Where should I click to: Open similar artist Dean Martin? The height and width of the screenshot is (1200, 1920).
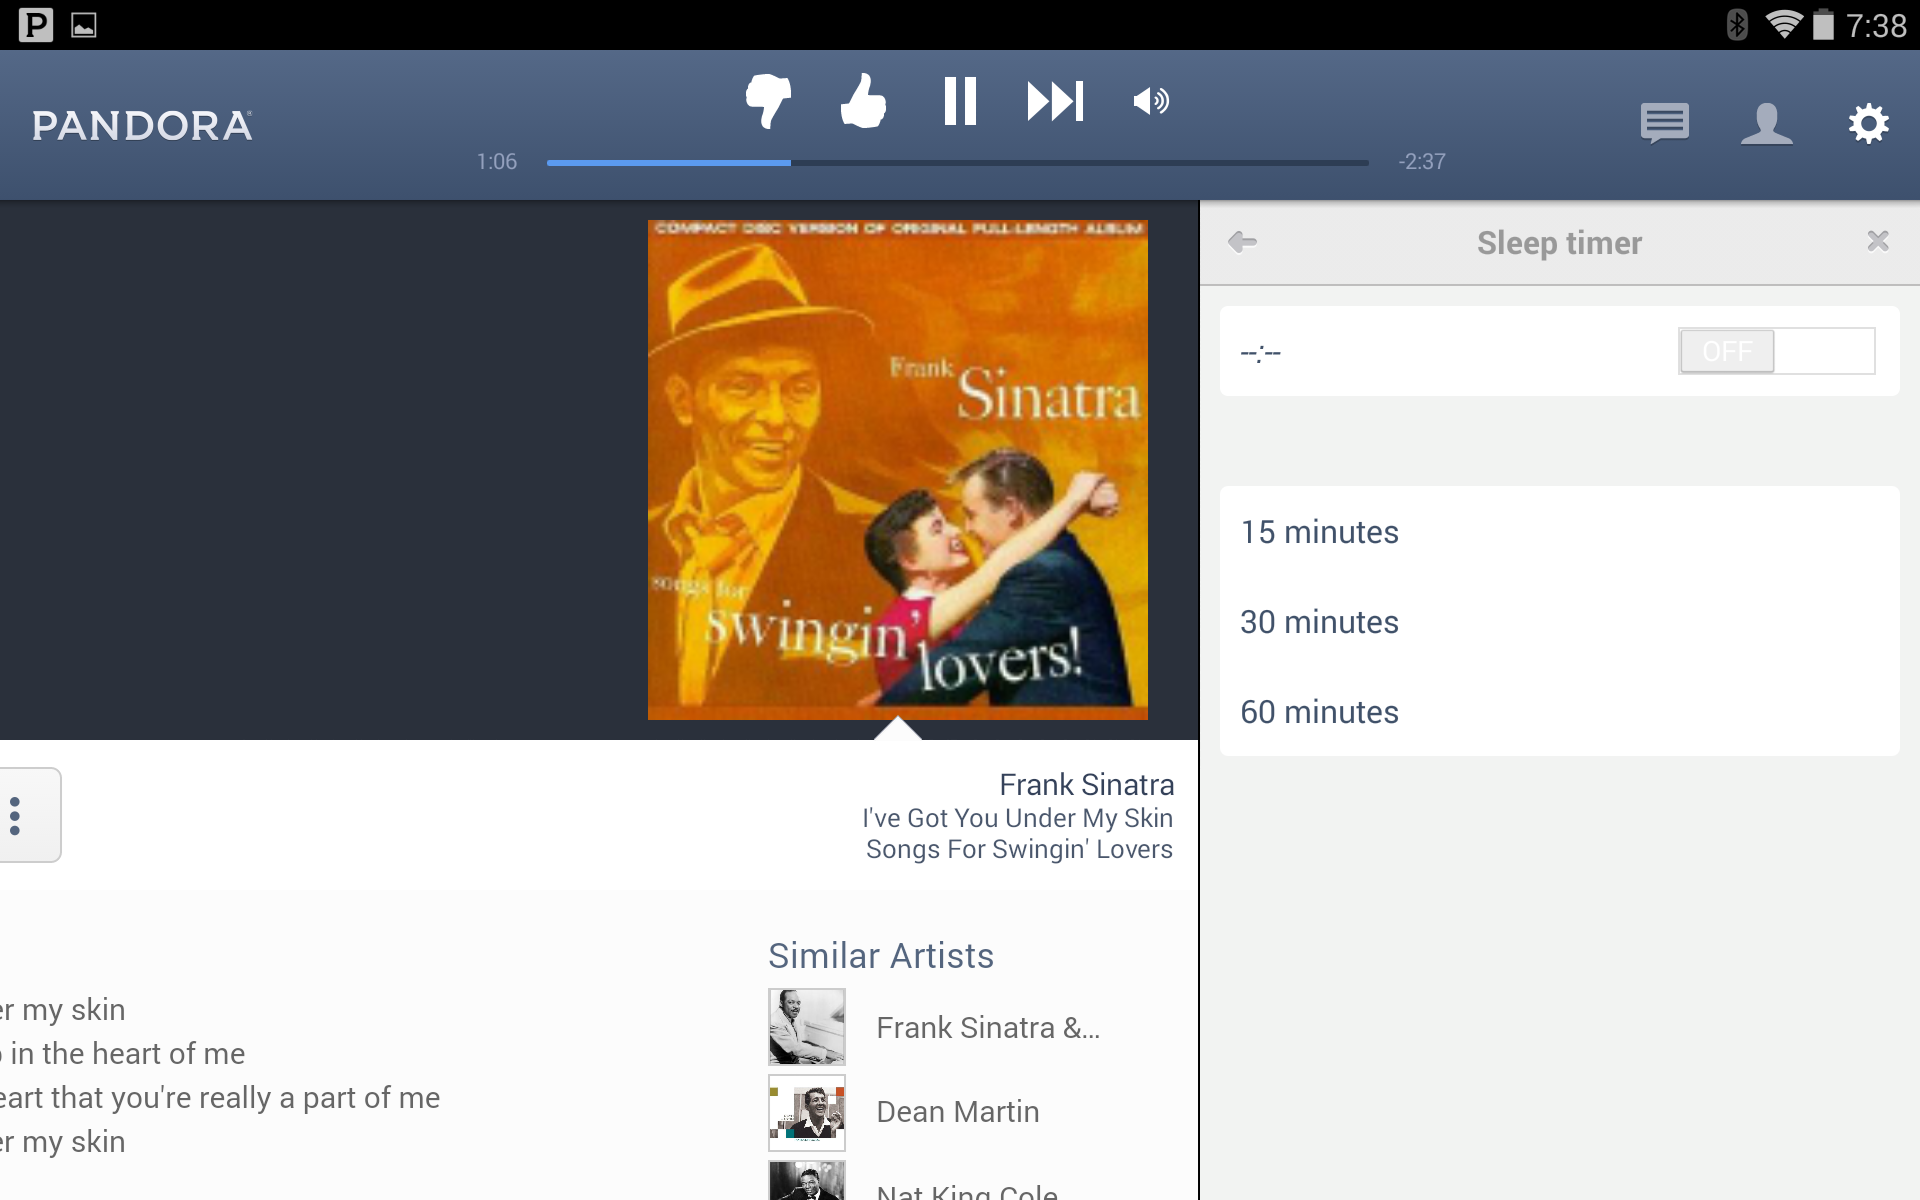956,1111
